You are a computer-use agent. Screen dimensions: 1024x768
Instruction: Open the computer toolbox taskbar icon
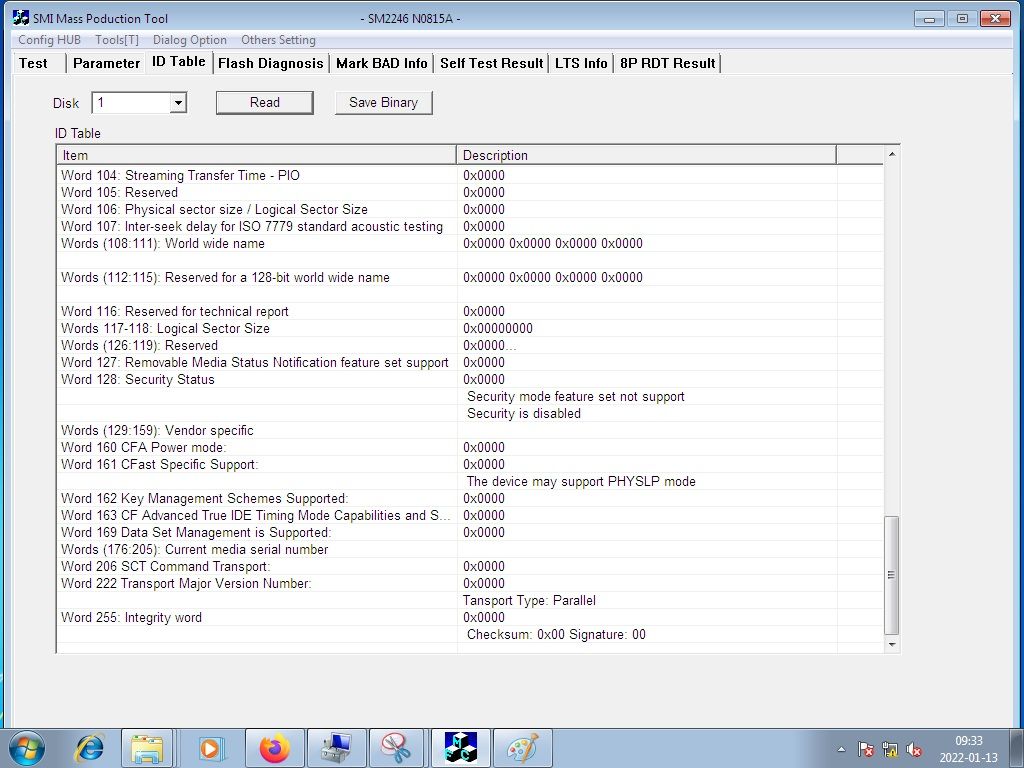pyautogui.click(x=336, y=748)
